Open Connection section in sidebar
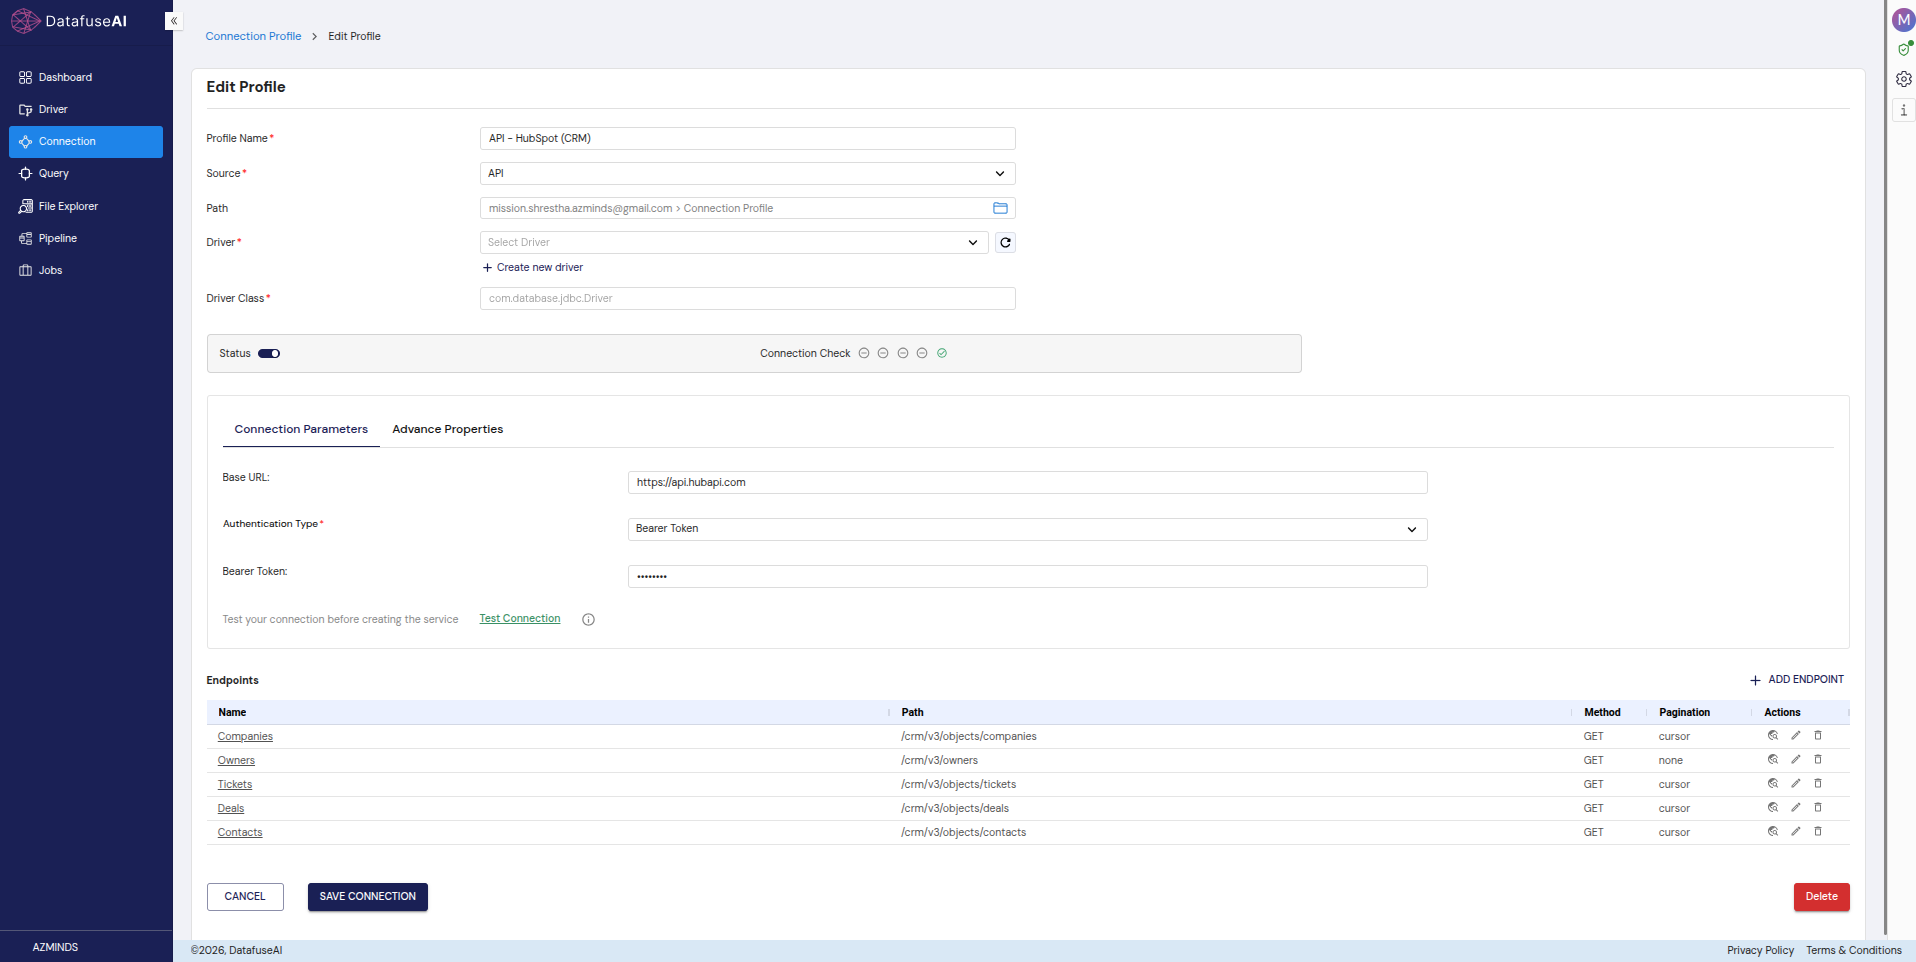The image size is (1916, 962). [x=86, y=142]
